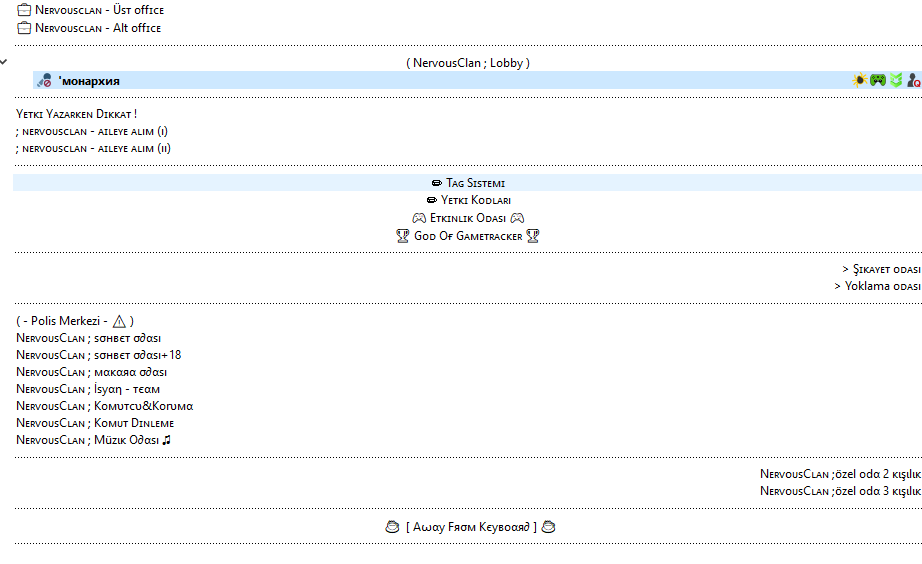Image resolution: width=922 pixels, height=564 pixels.
Task: Click the gamepad icon before Etkinlik Odası
Action: pyautogui.click(x=419, y=218)
